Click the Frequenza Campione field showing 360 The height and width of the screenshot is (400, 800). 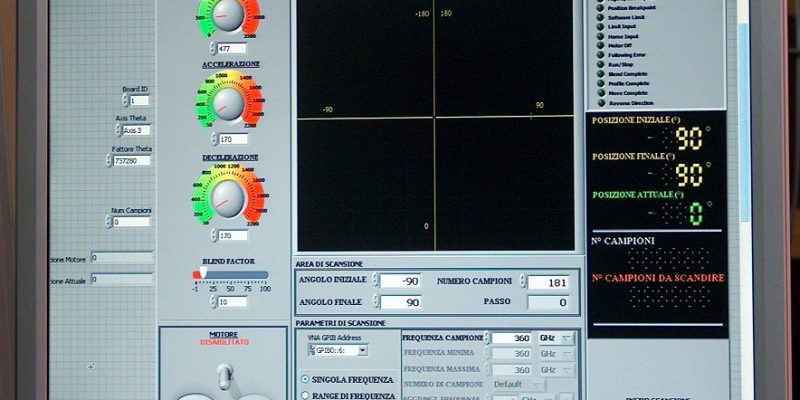(512, 338)
